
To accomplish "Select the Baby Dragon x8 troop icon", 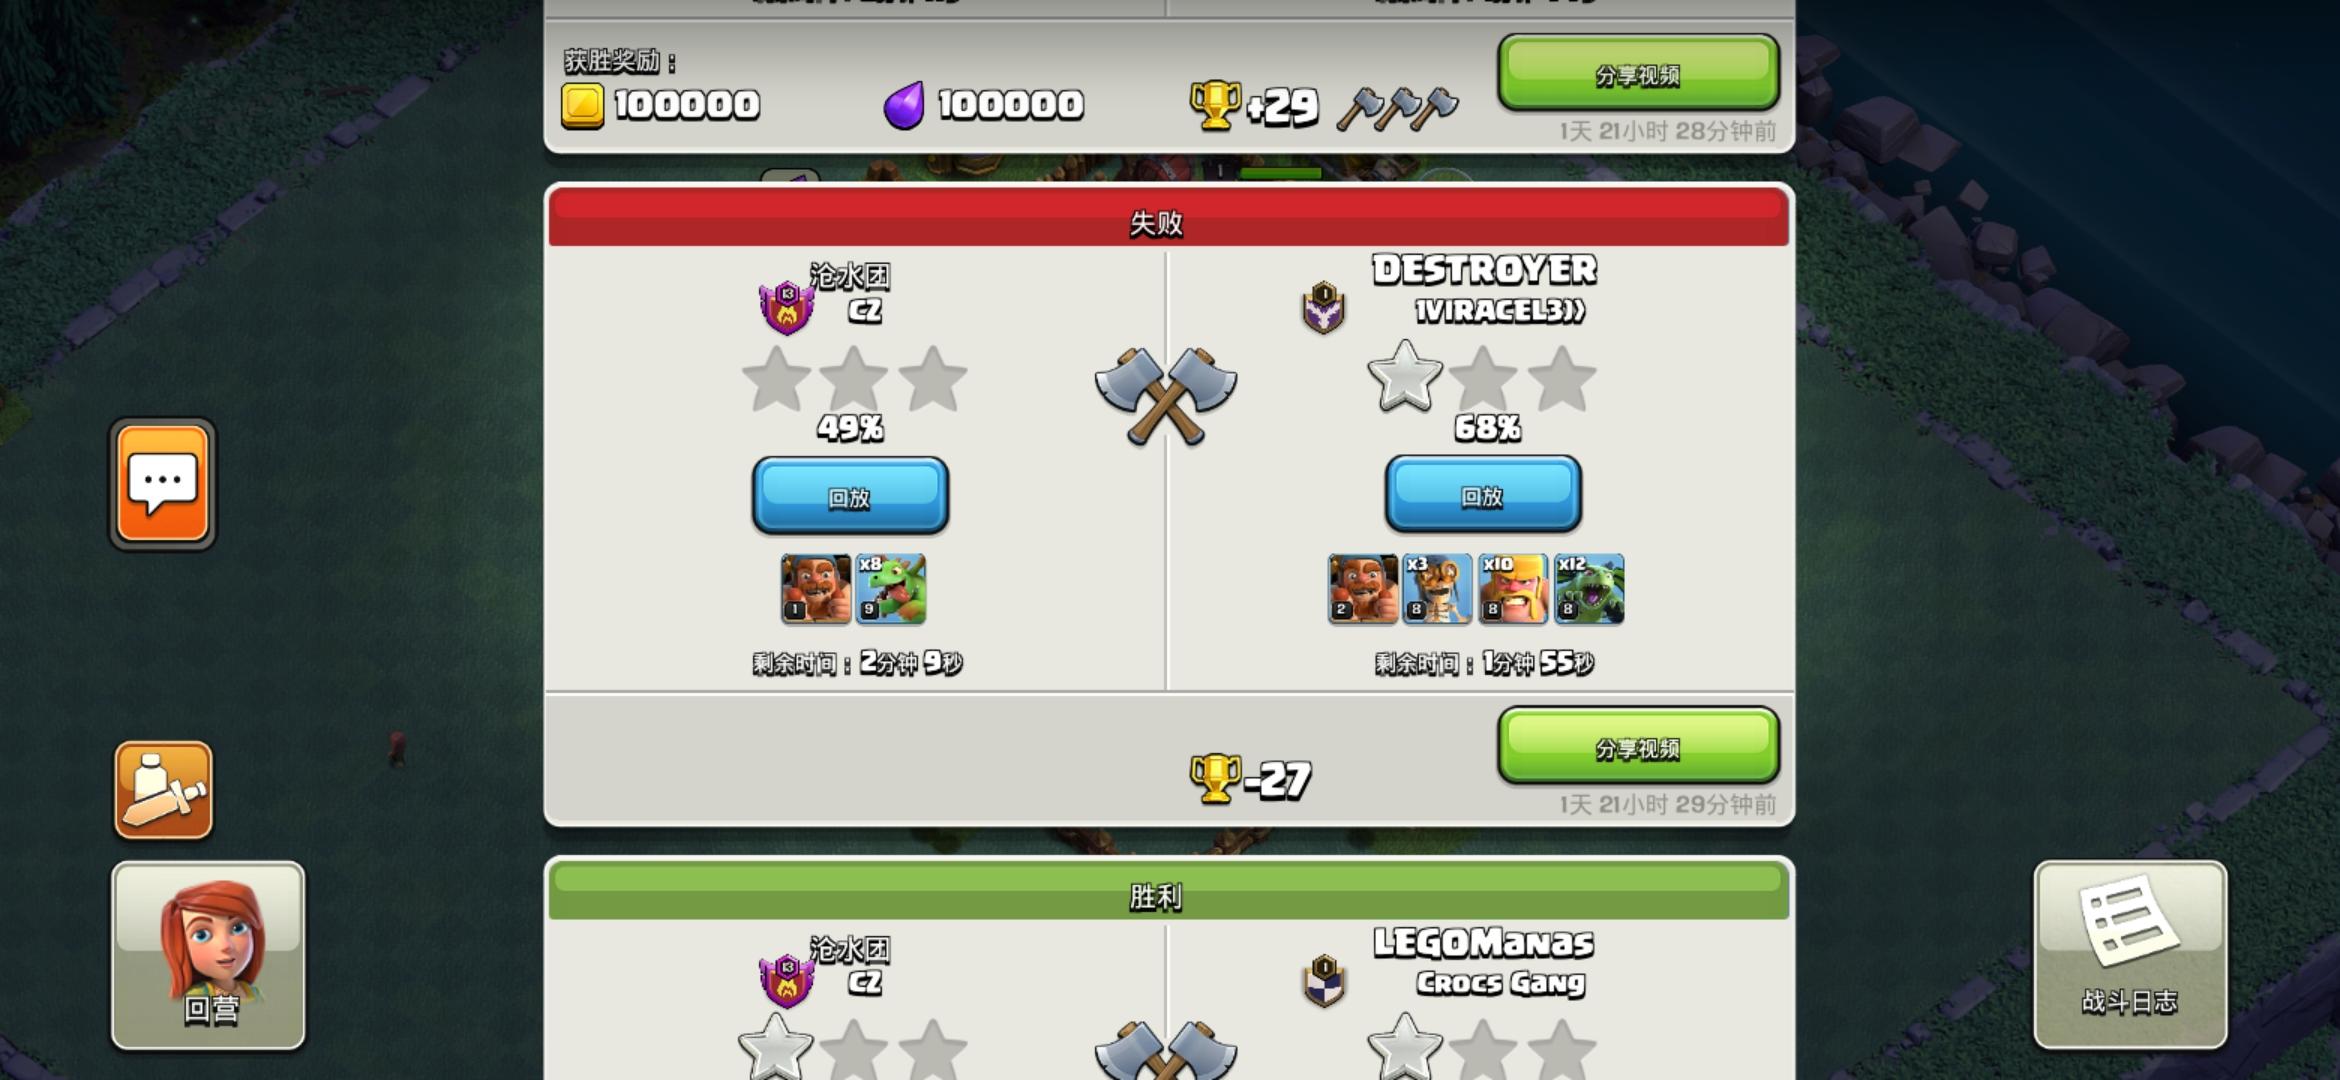I will [891, 589].
